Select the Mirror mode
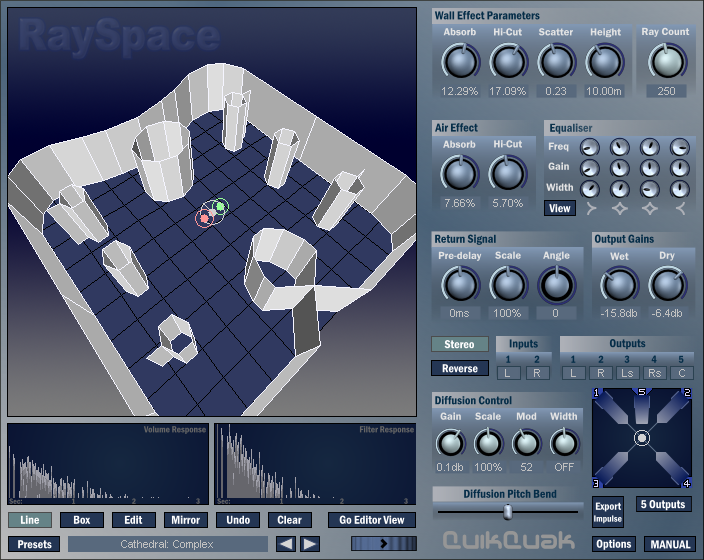 point(185,520)
